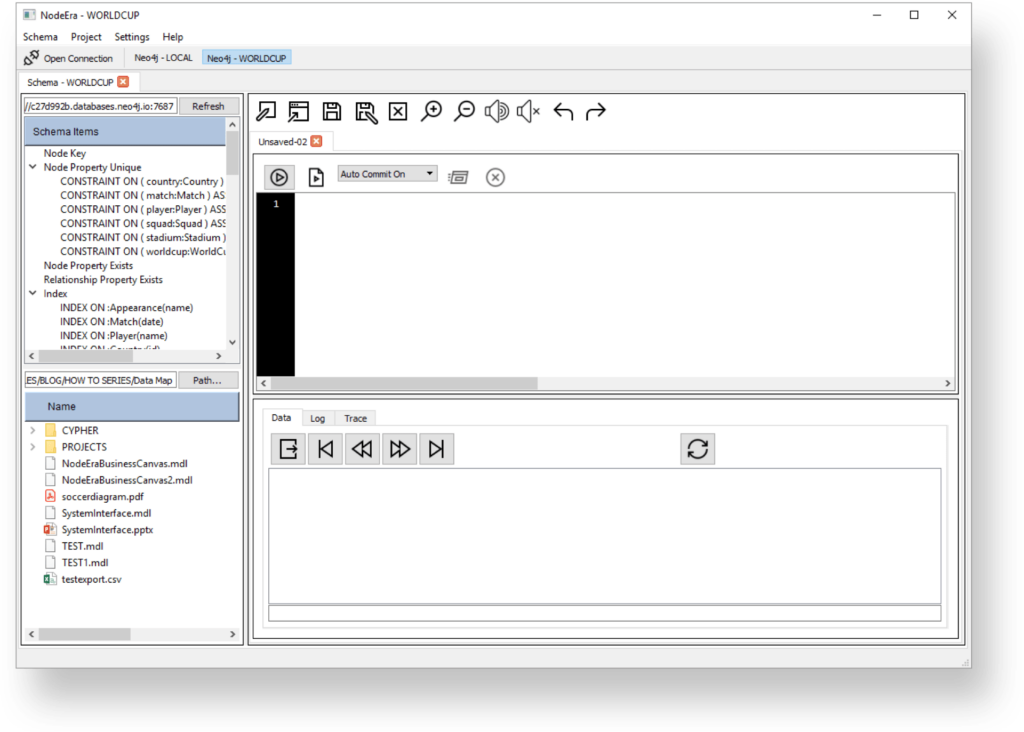
Task: Click the Open Connection plug icon
Action: coord(31,57)
